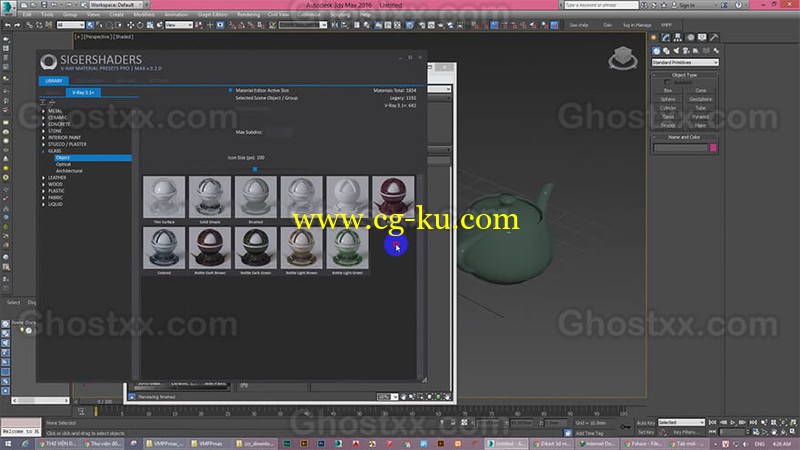Toggle the AutoGrid checkbox

(666, 83)
